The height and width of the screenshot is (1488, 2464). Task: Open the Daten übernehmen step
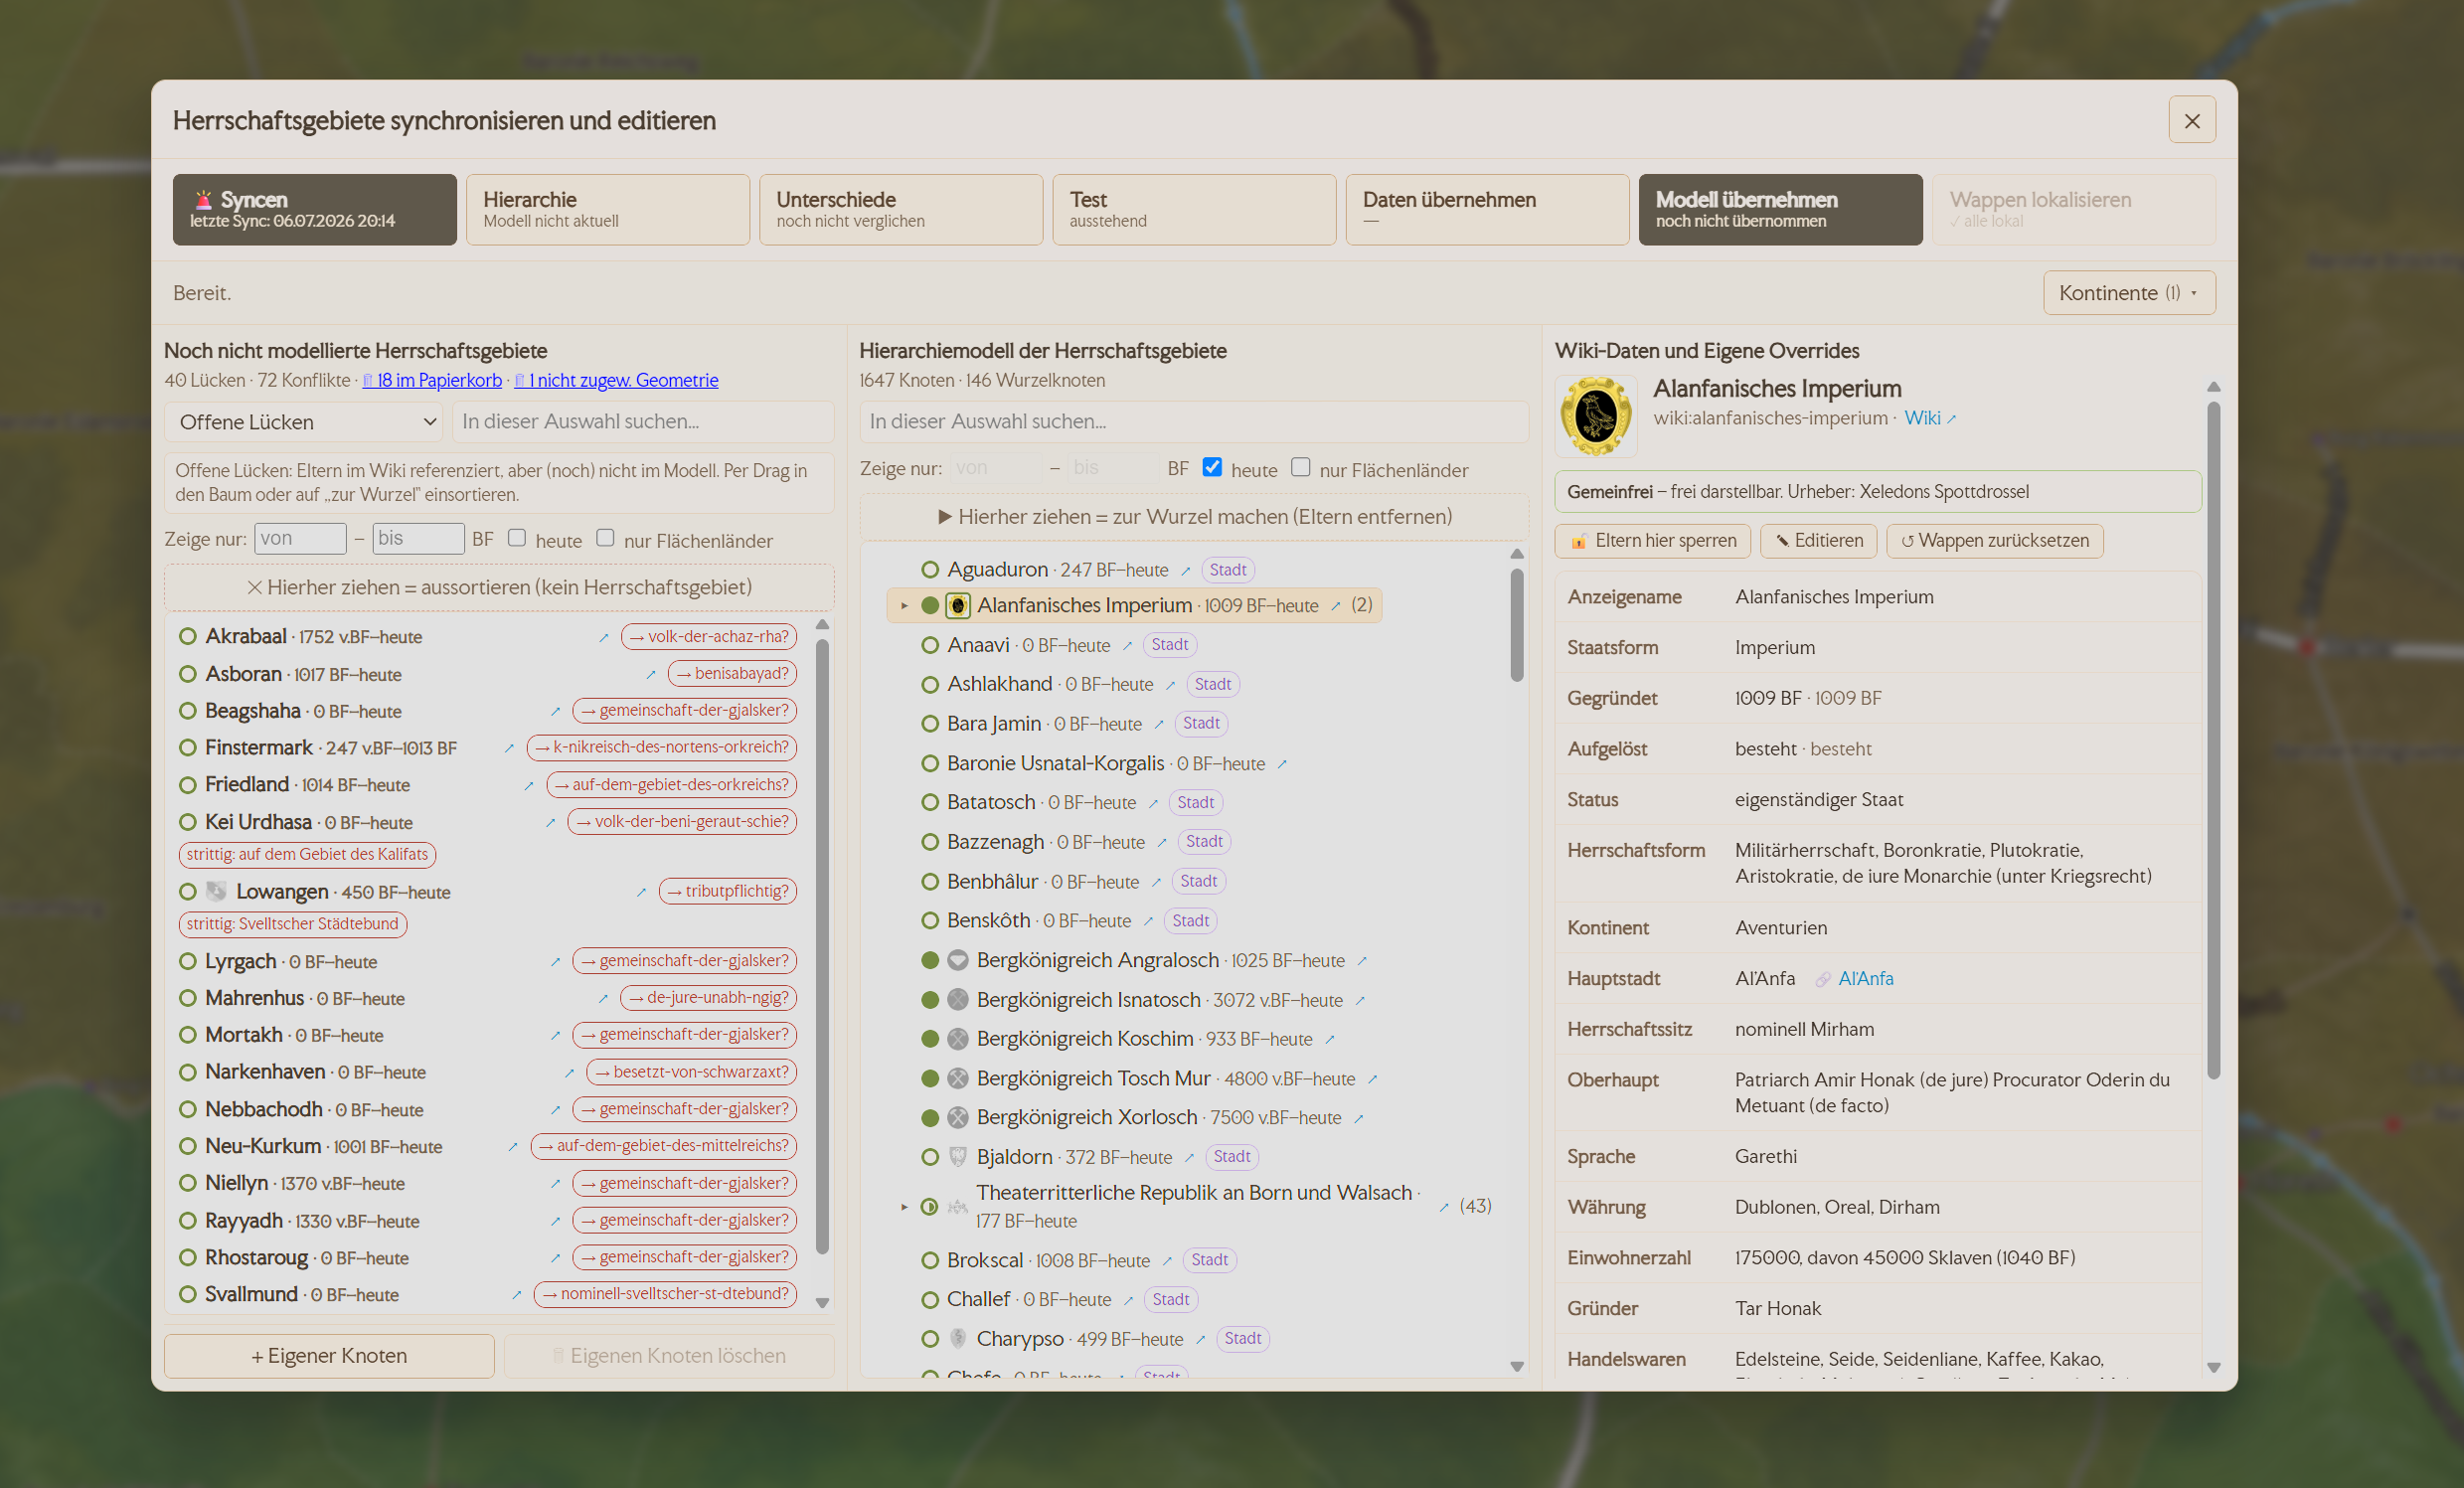1487,210
